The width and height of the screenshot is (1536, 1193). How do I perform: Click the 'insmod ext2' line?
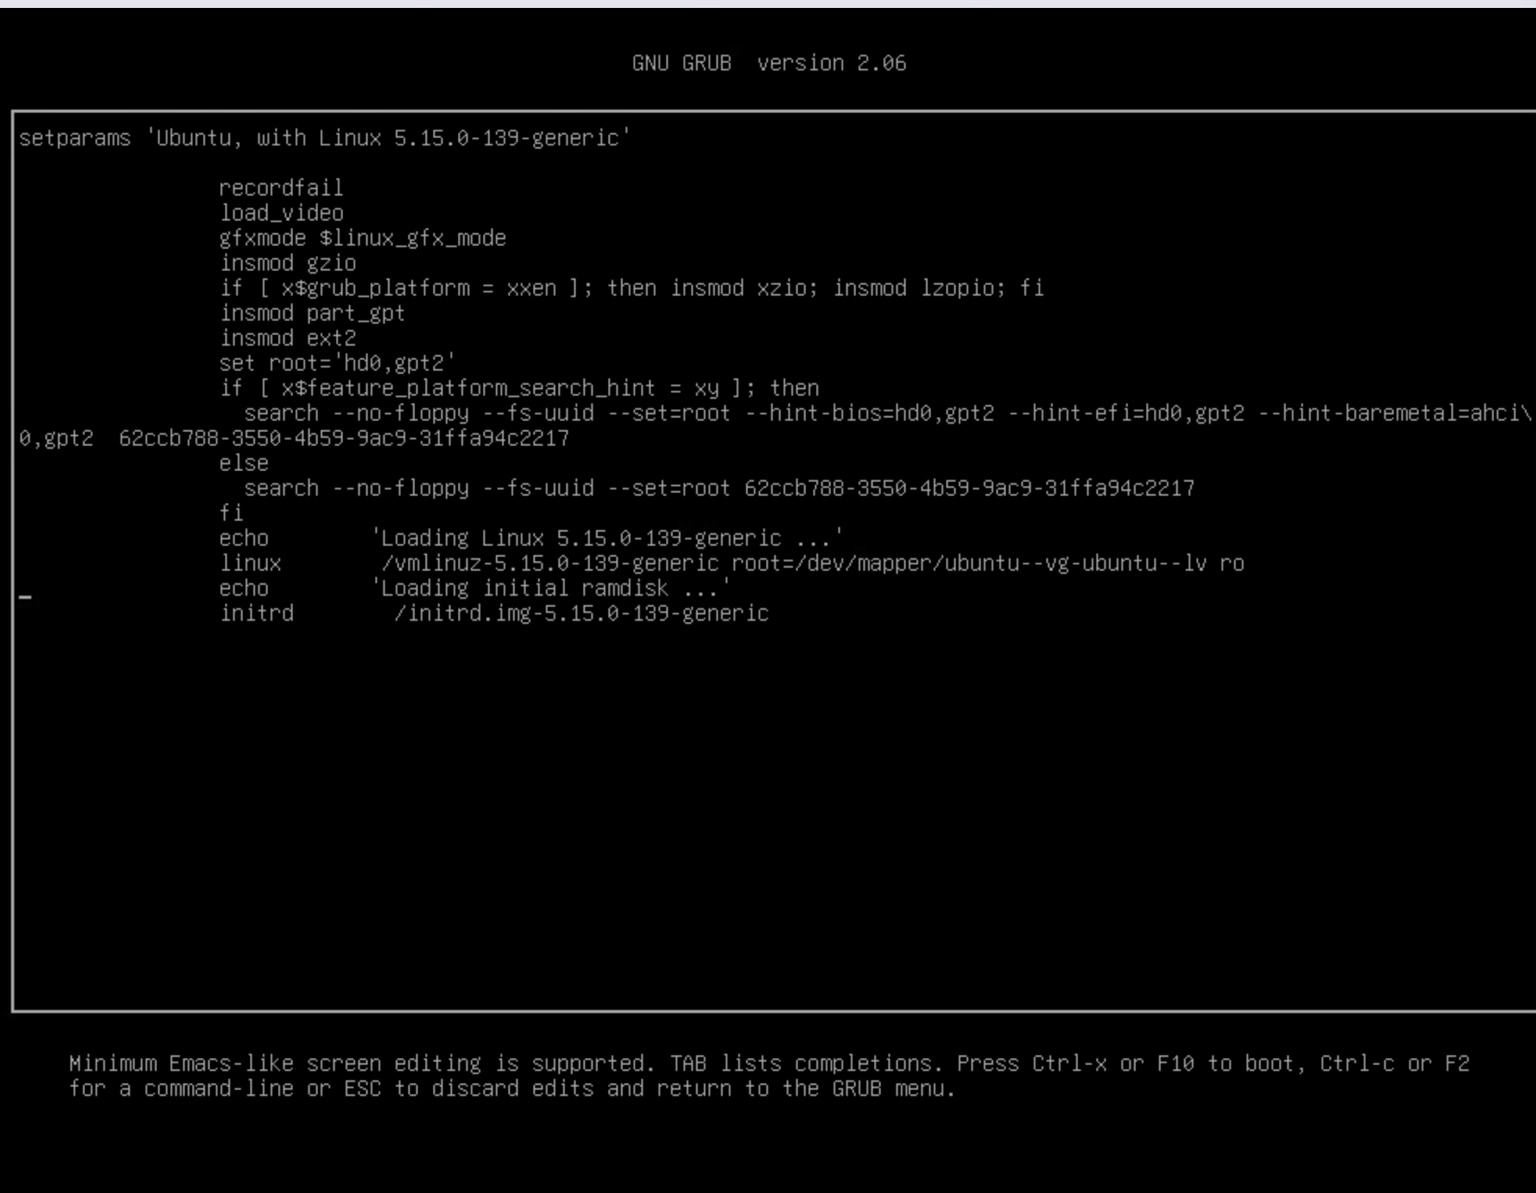click(x=287, y=338)
